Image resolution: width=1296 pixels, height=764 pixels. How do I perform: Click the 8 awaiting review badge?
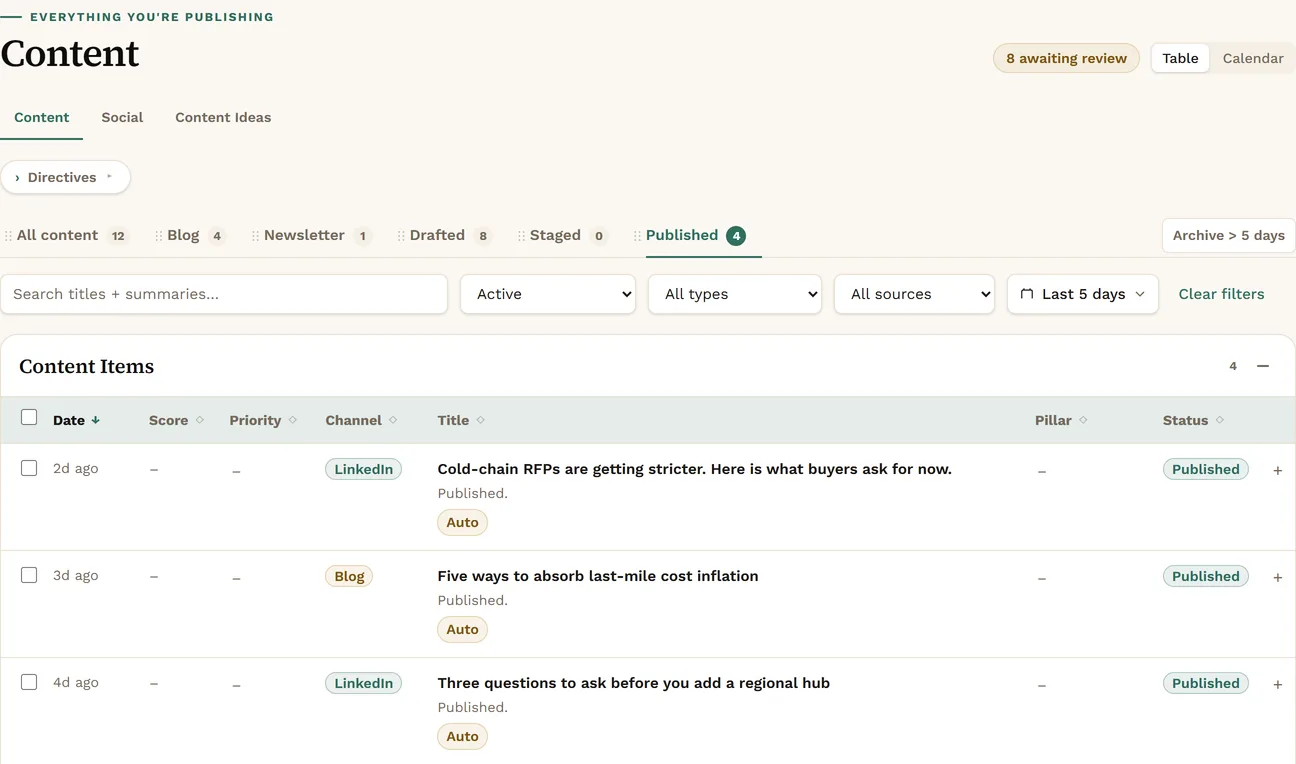(x=1066, y=58)
